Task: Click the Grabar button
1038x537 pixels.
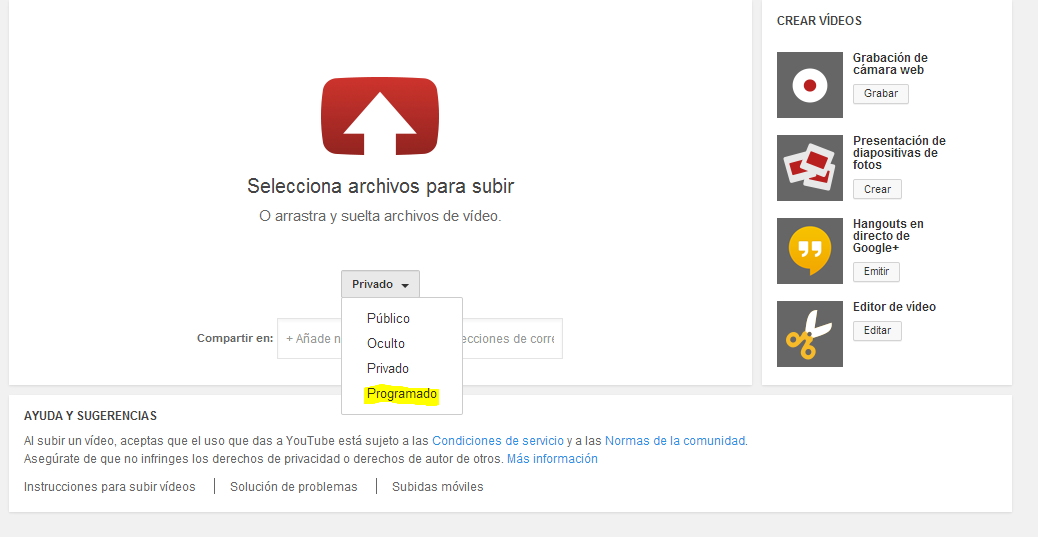Action: tap(880, 94)
